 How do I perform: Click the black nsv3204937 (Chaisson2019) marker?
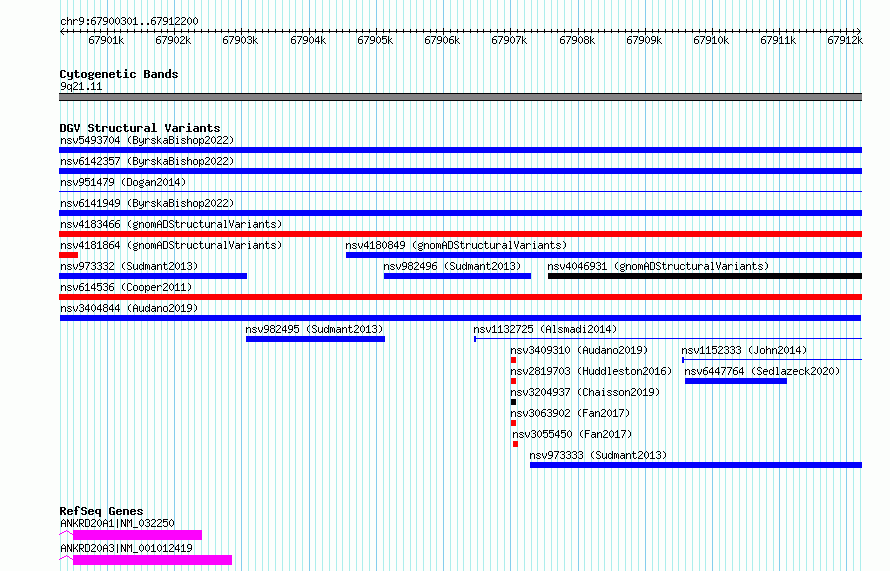pyautogui.click(x=514, y=402)
